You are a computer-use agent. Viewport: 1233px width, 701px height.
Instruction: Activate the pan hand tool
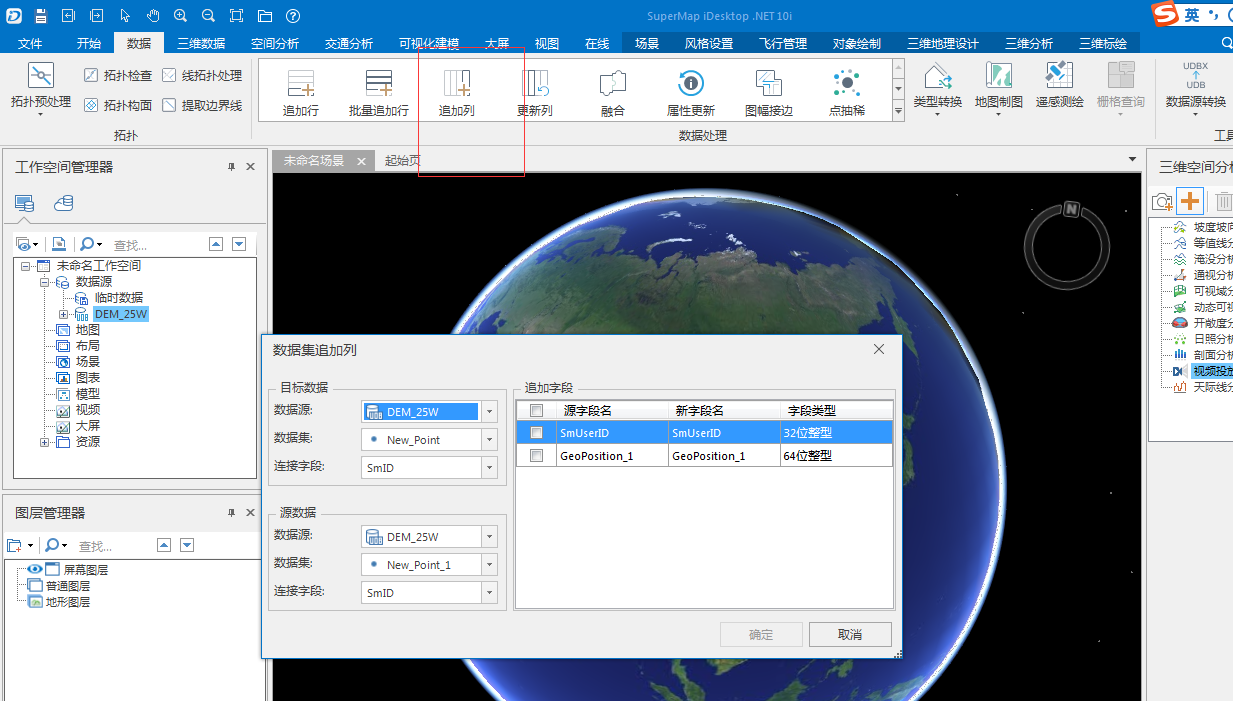tap(153, 16)
